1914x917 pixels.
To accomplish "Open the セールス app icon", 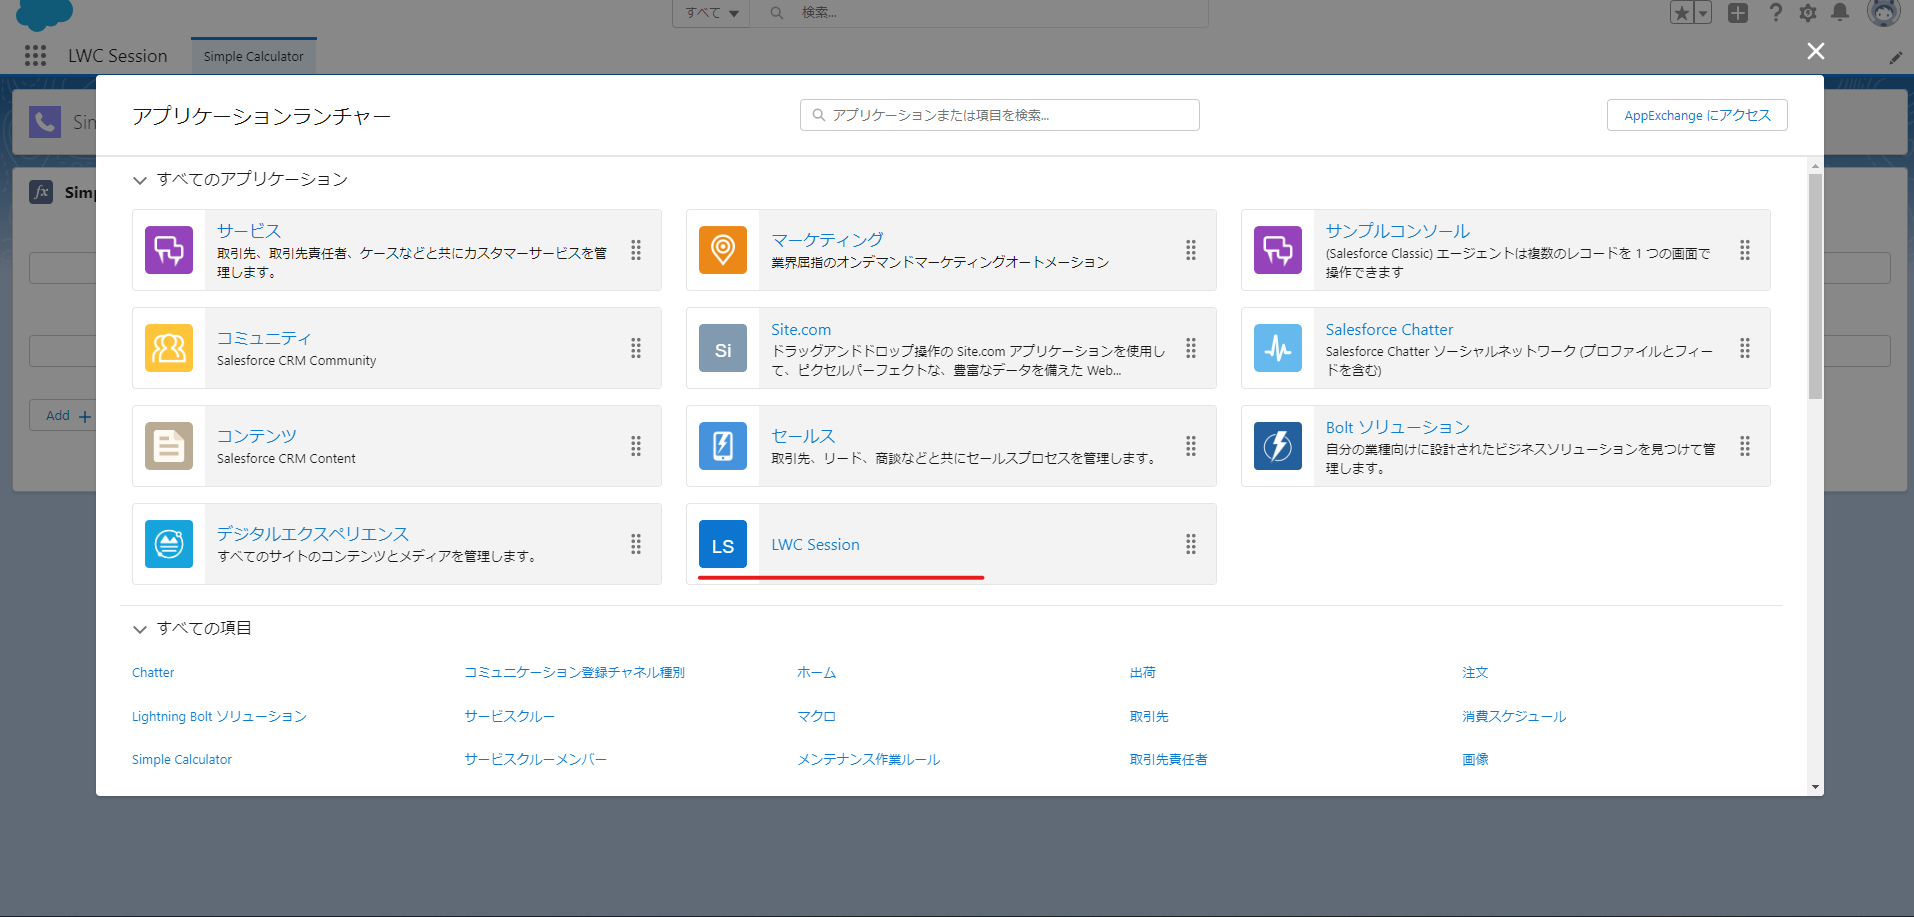I will pos(723,446).
